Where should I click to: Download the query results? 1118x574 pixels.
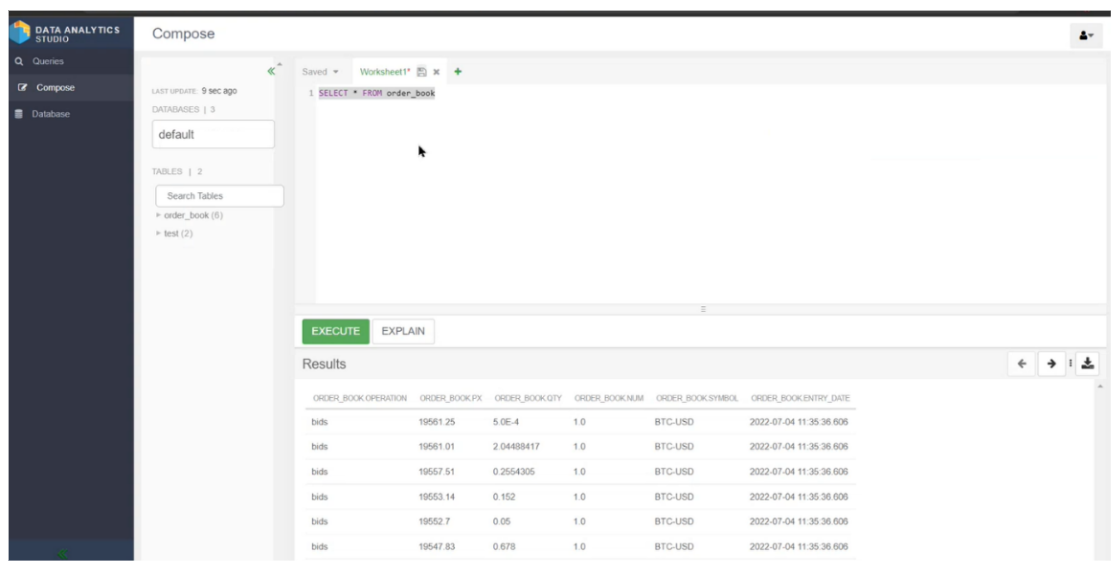(1087, 364)
